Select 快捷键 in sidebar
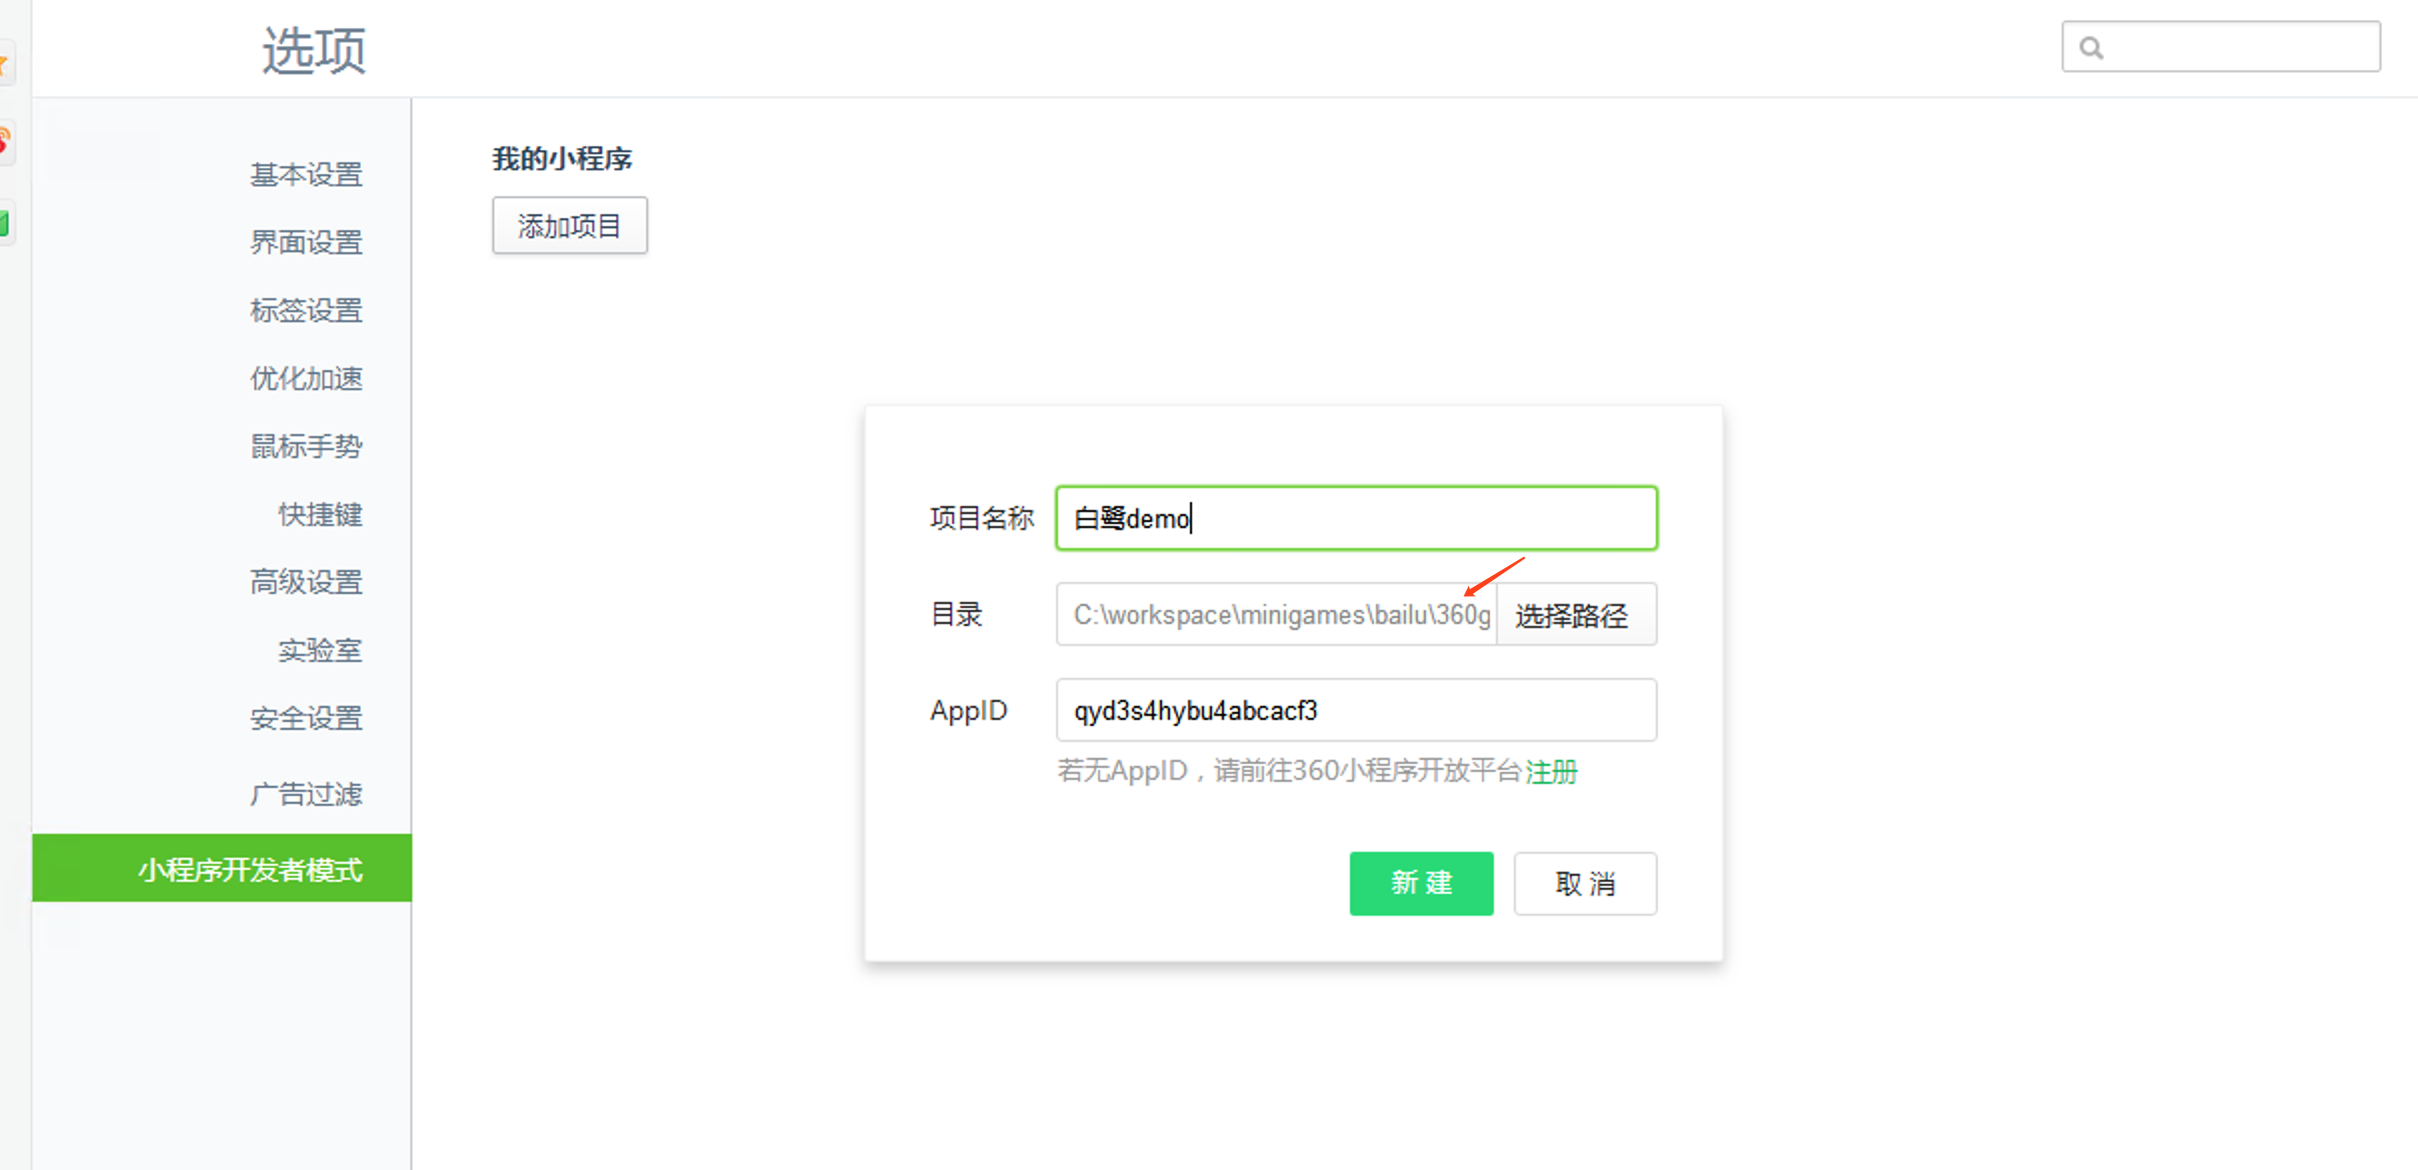Viewport: 2418px width, 1170px height. [320, 514]
